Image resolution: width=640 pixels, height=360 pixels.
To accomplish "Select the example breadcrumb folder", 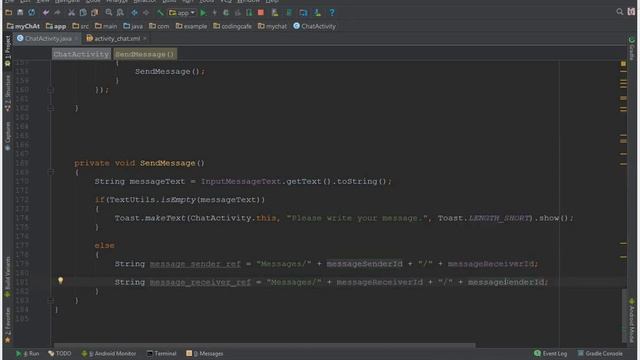I will (191, 26).
